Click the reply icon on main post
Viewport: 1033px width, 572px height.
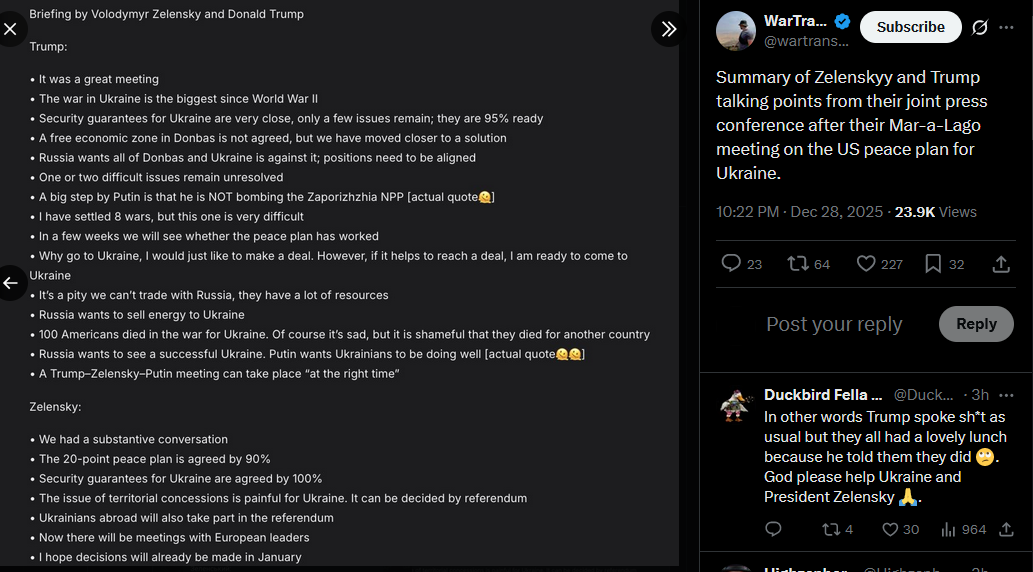[x=731, y=263]
